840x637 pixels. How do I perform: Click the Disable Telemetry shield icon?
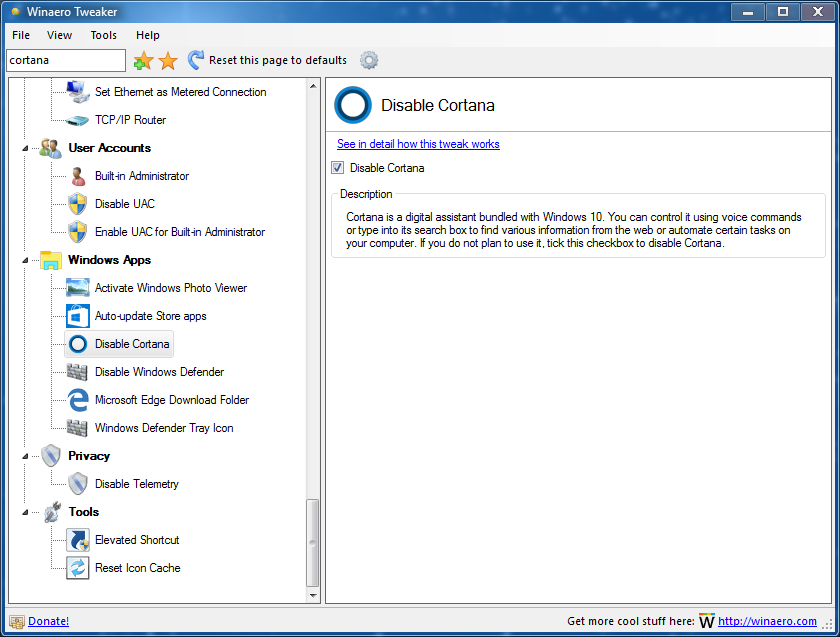(x=78, y=484)
